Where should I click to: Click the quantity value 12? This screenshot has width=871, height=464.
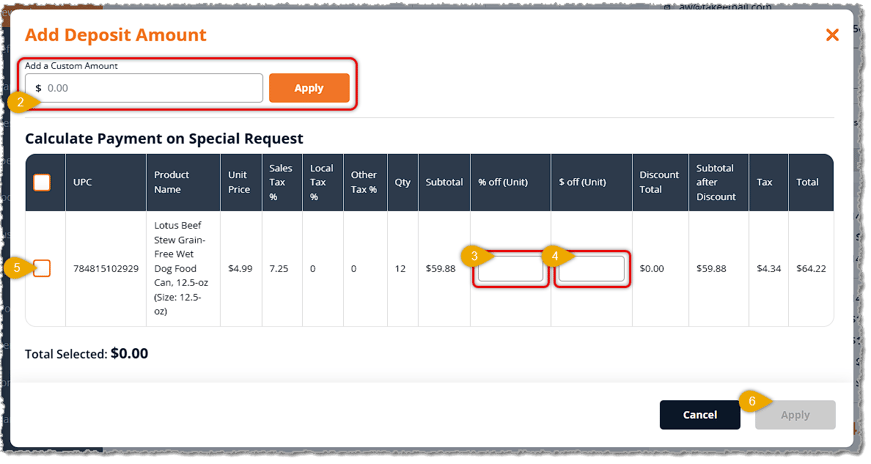click(401, 268)
